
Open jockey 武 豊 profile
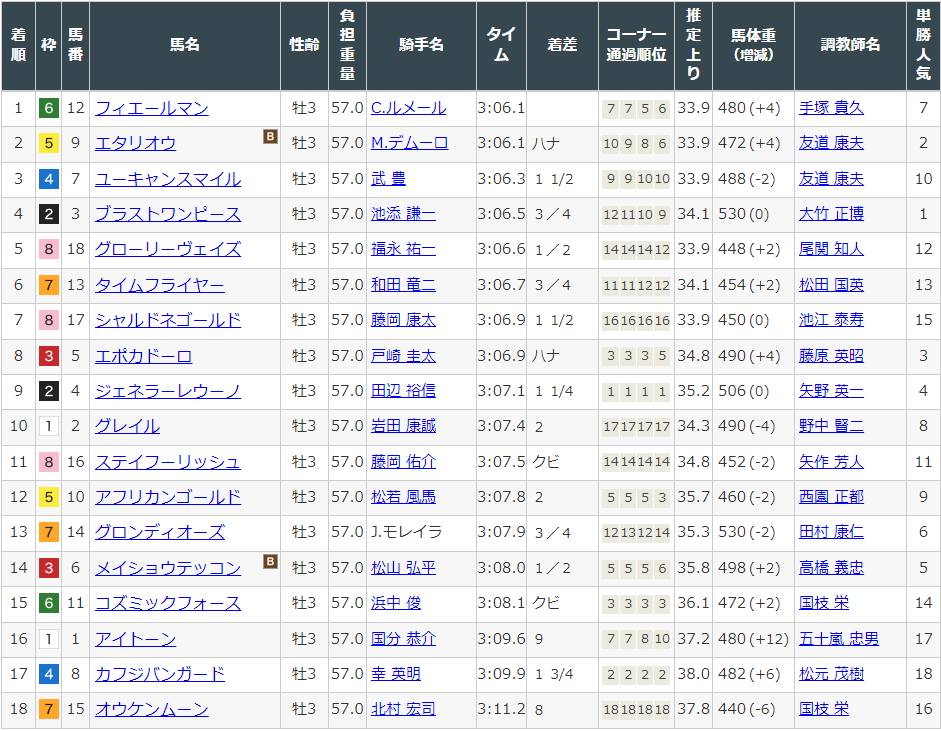pos(388,179)
